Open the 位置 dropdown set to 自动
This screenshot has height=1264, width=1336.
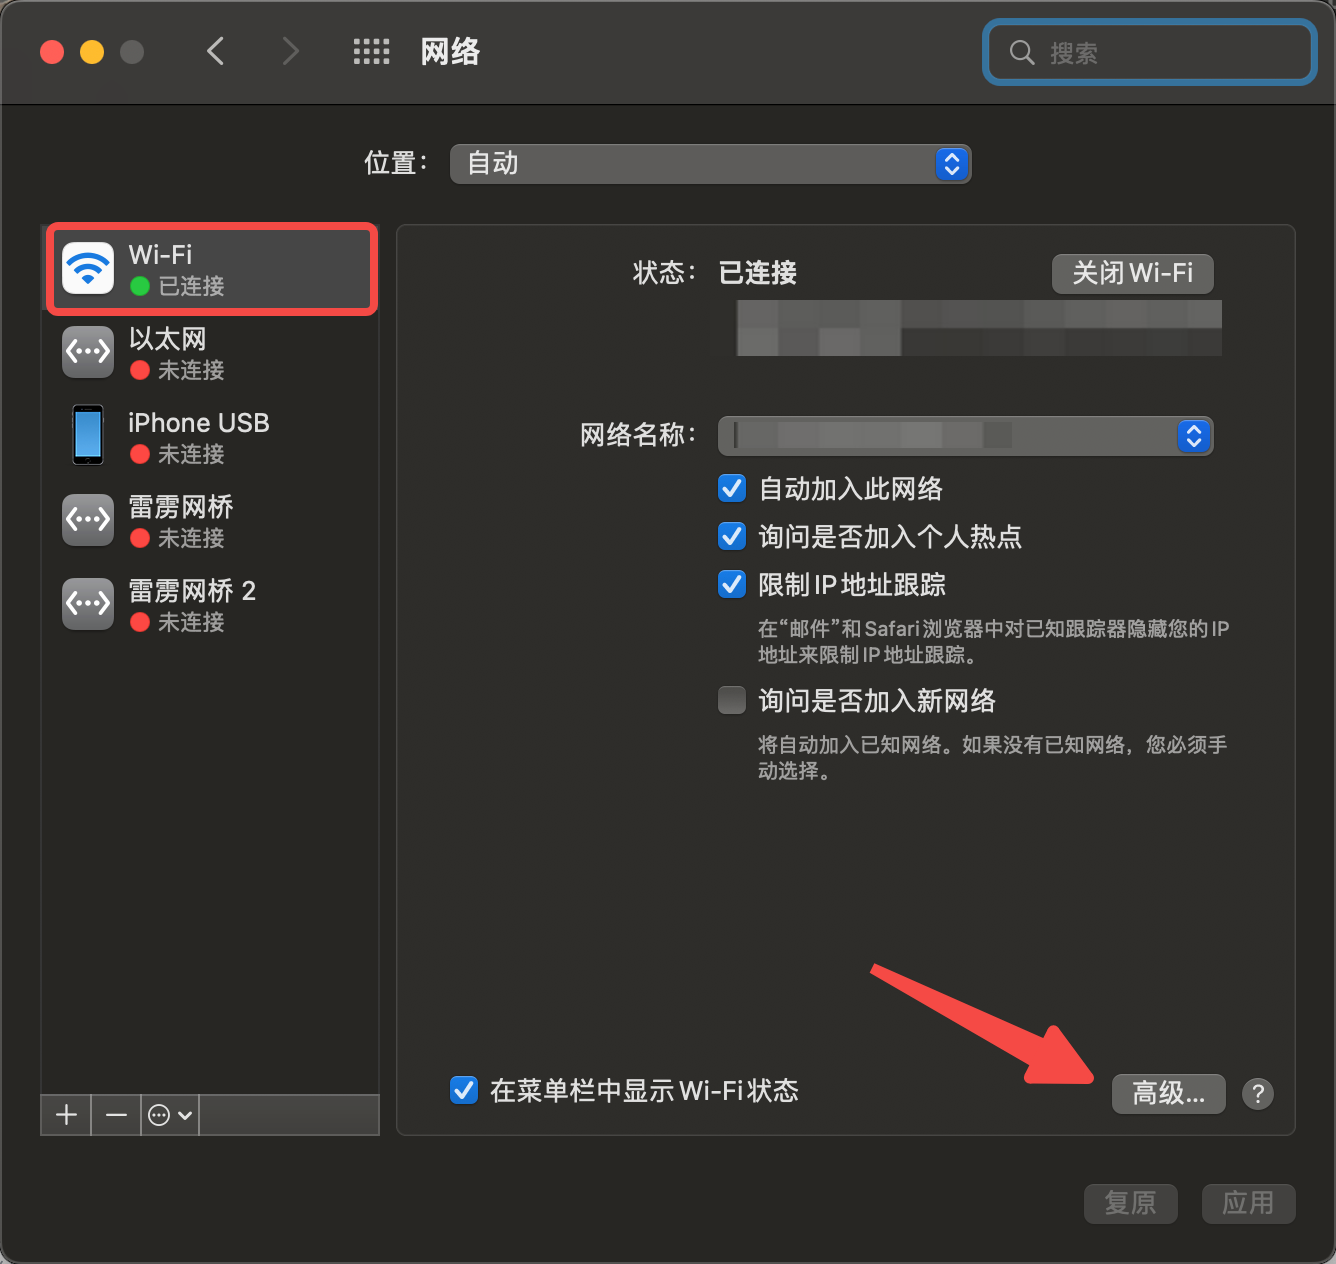(x=710, y=163)
